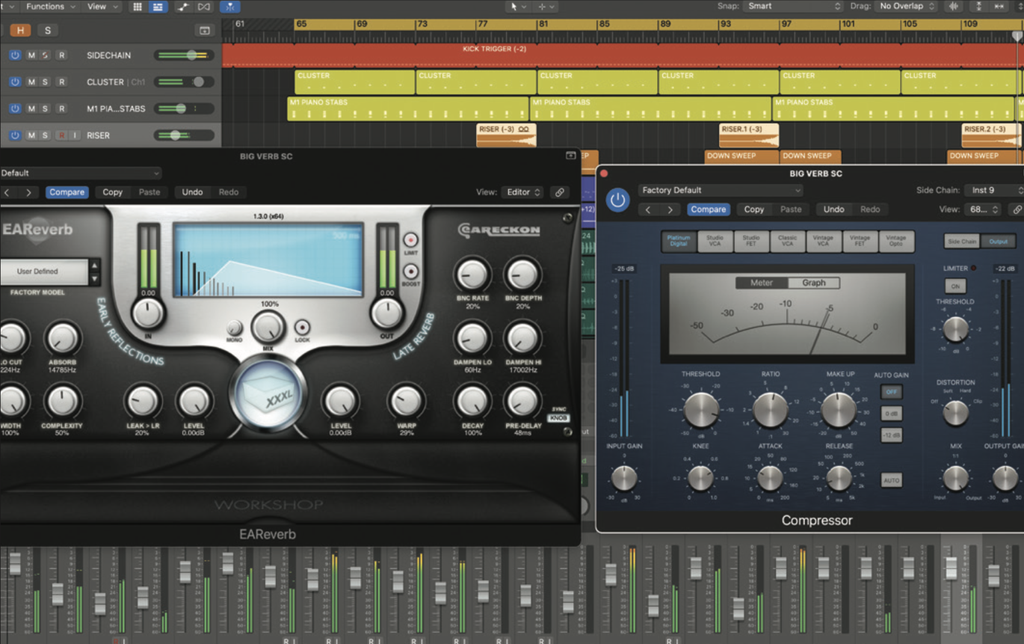Select the Editor view icon in the toolbar

(159, 7)
